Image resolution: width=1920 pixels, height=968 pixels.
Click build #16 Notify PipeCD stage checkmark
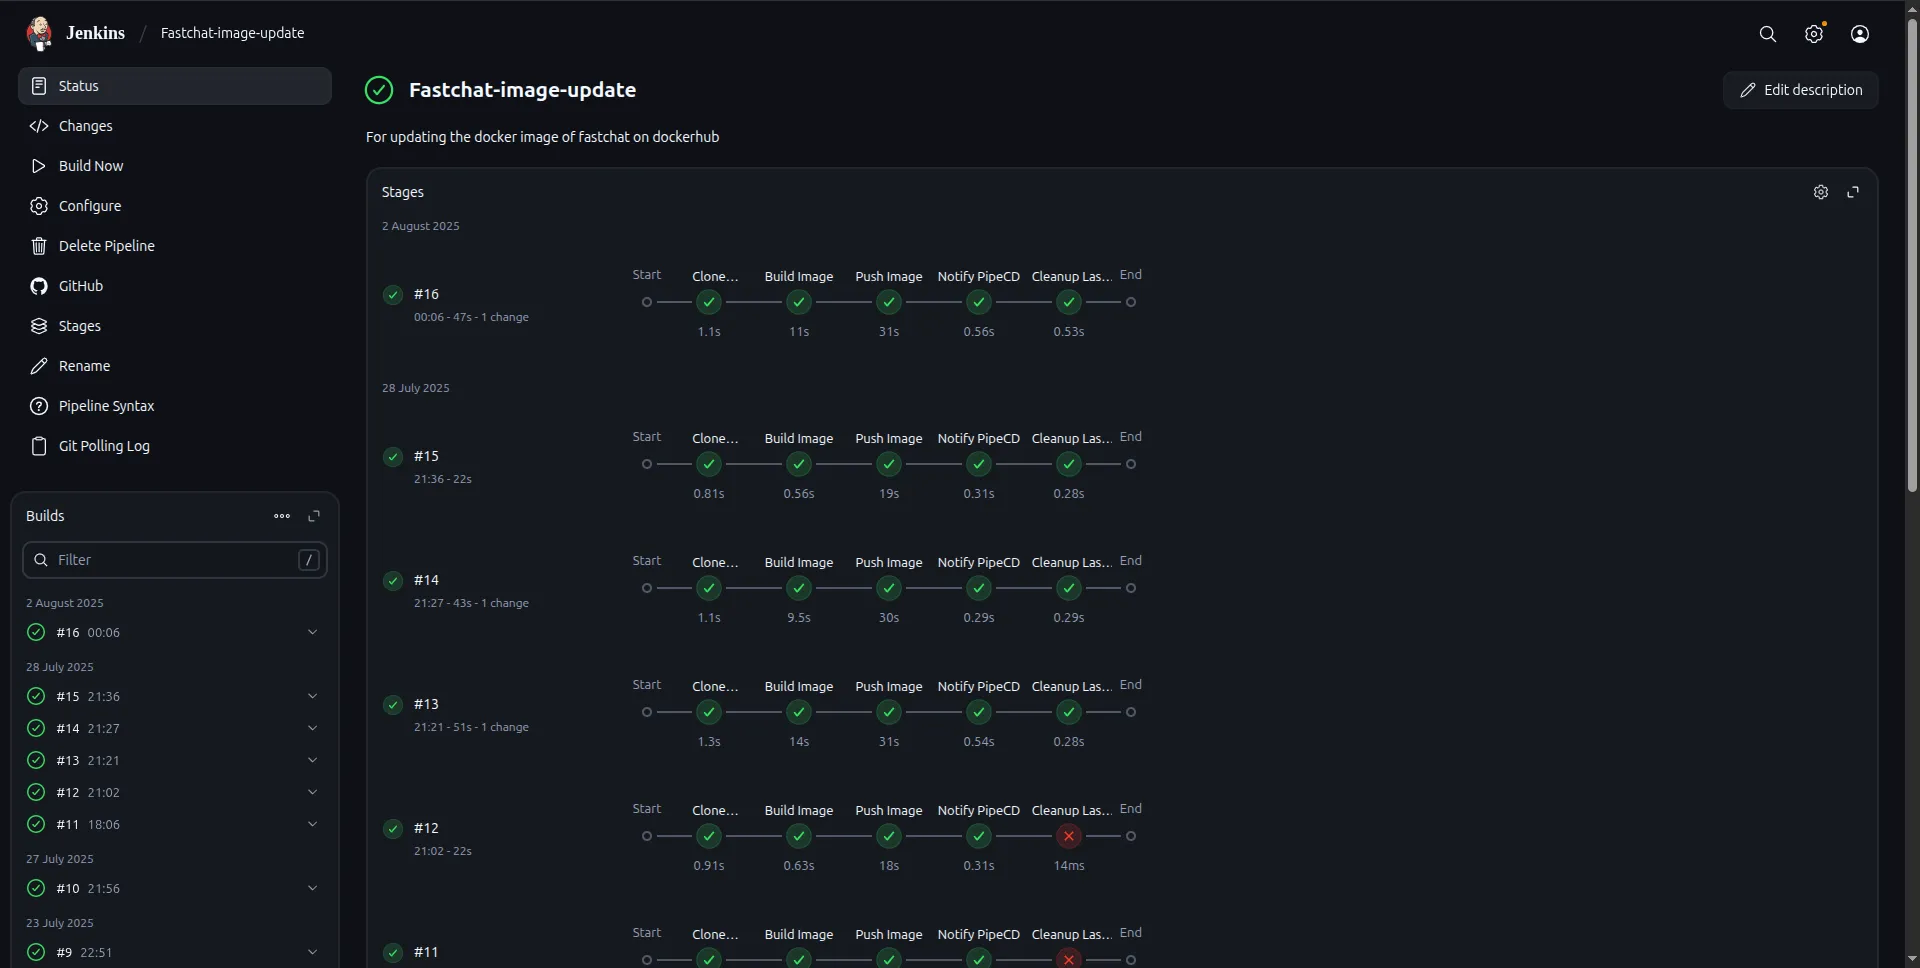click(979, 302)
